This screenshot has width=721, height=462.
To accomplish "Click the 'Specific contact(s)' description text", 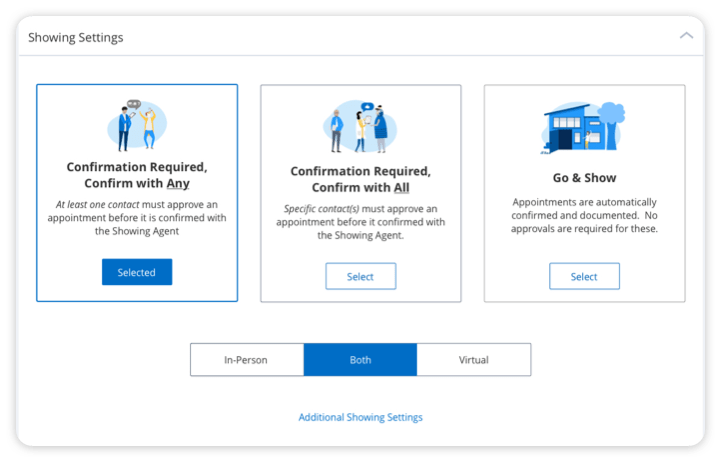I will point(360,222).
